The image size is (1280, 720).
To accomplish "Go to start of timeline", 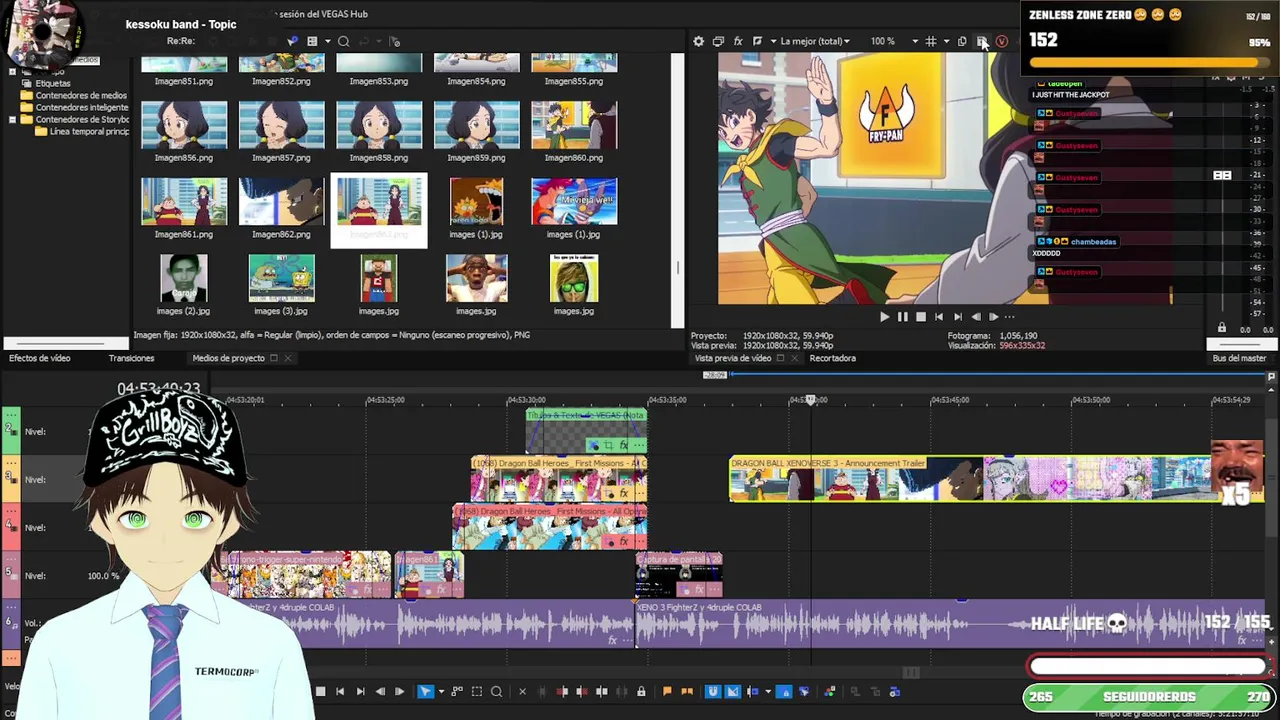I will (x=340, y=691).
